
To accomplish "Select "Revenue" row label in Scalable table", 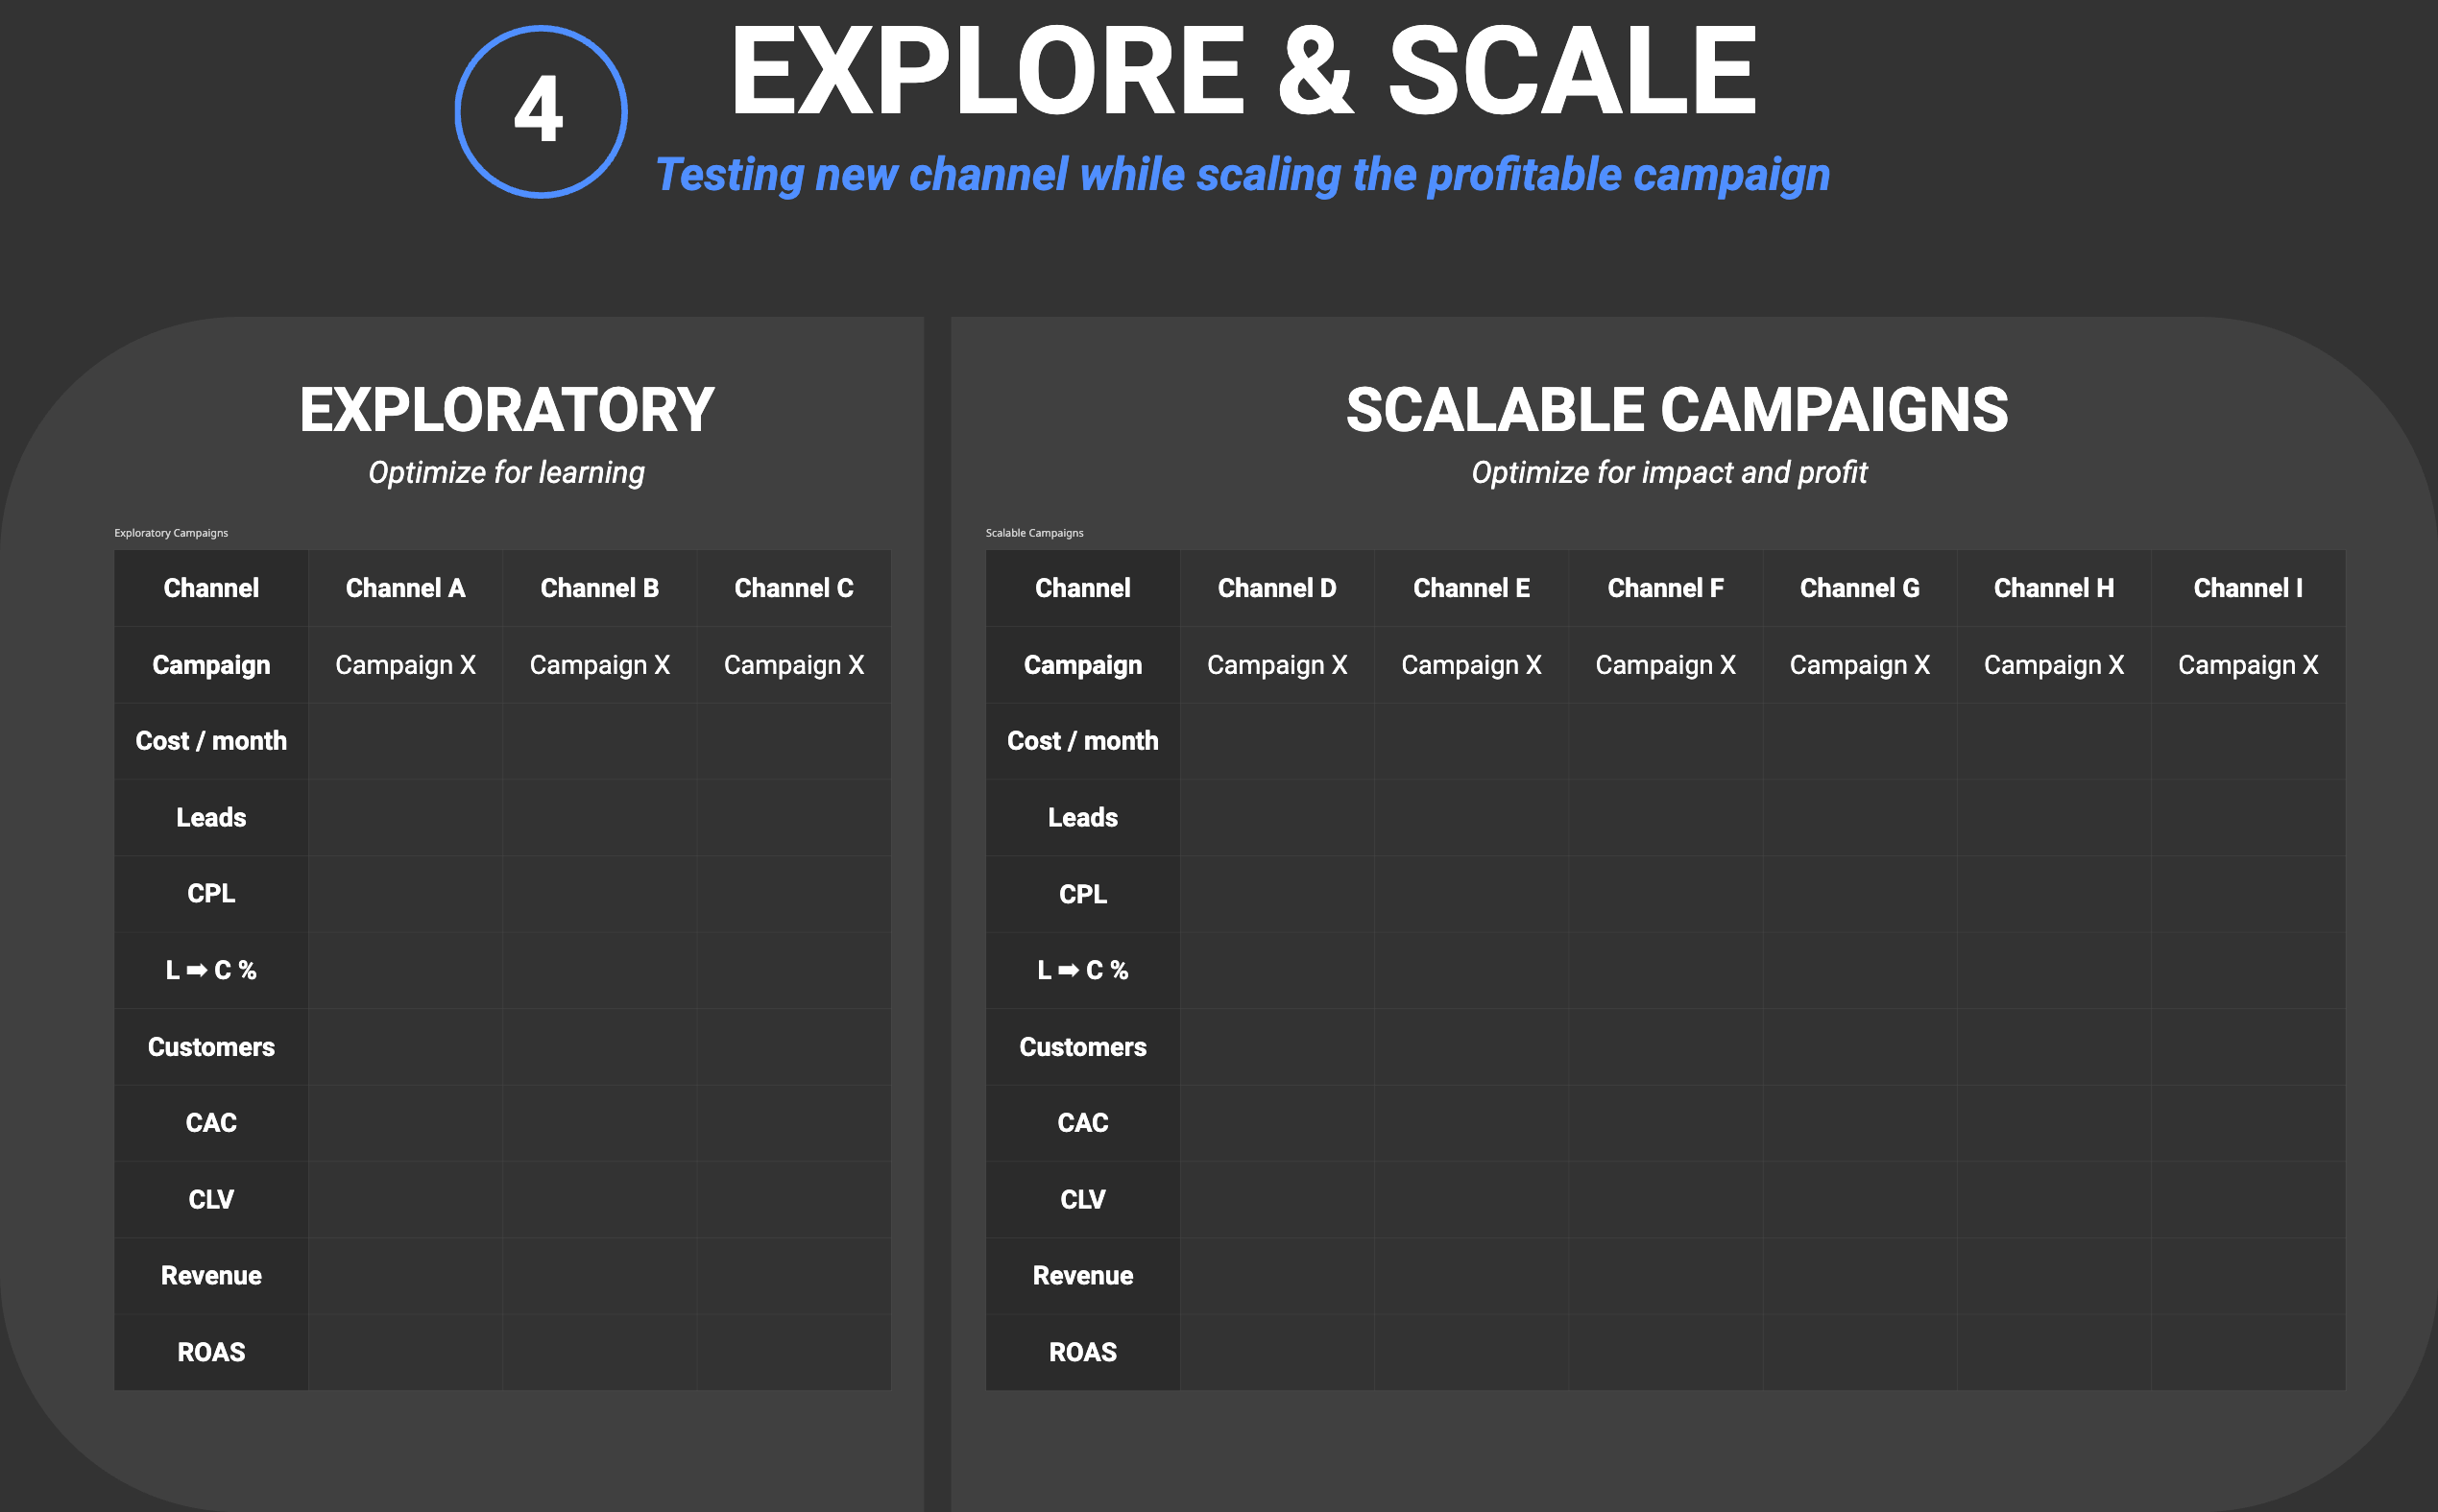I will 1083,1276.
